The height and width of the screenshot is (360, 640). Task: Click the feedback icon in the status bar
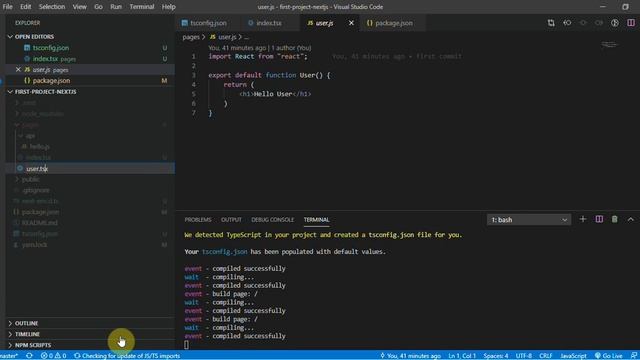pyautogui.click(x=633, y=356)
